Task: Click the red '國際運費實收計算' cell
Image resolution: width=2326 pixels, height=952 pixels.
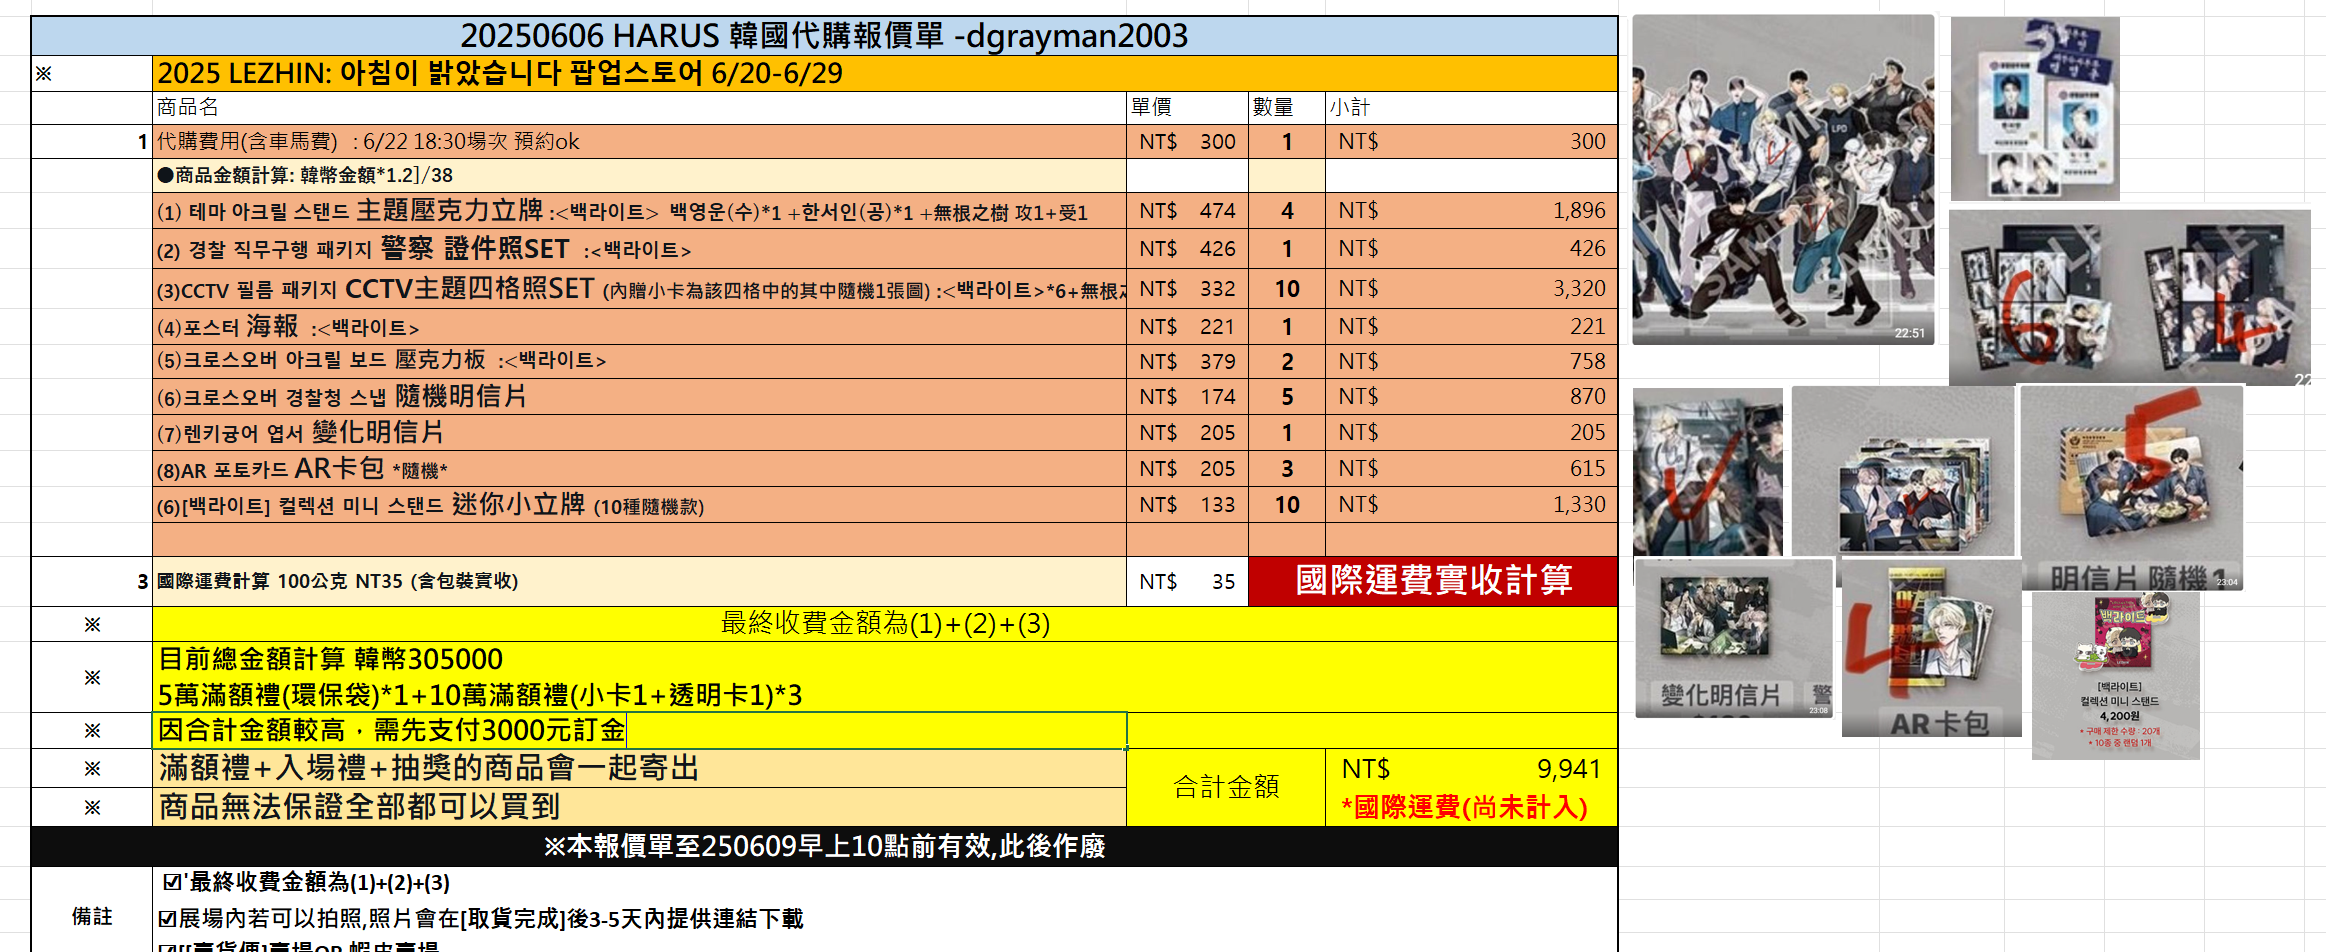Action: [x=1433, y=581]
